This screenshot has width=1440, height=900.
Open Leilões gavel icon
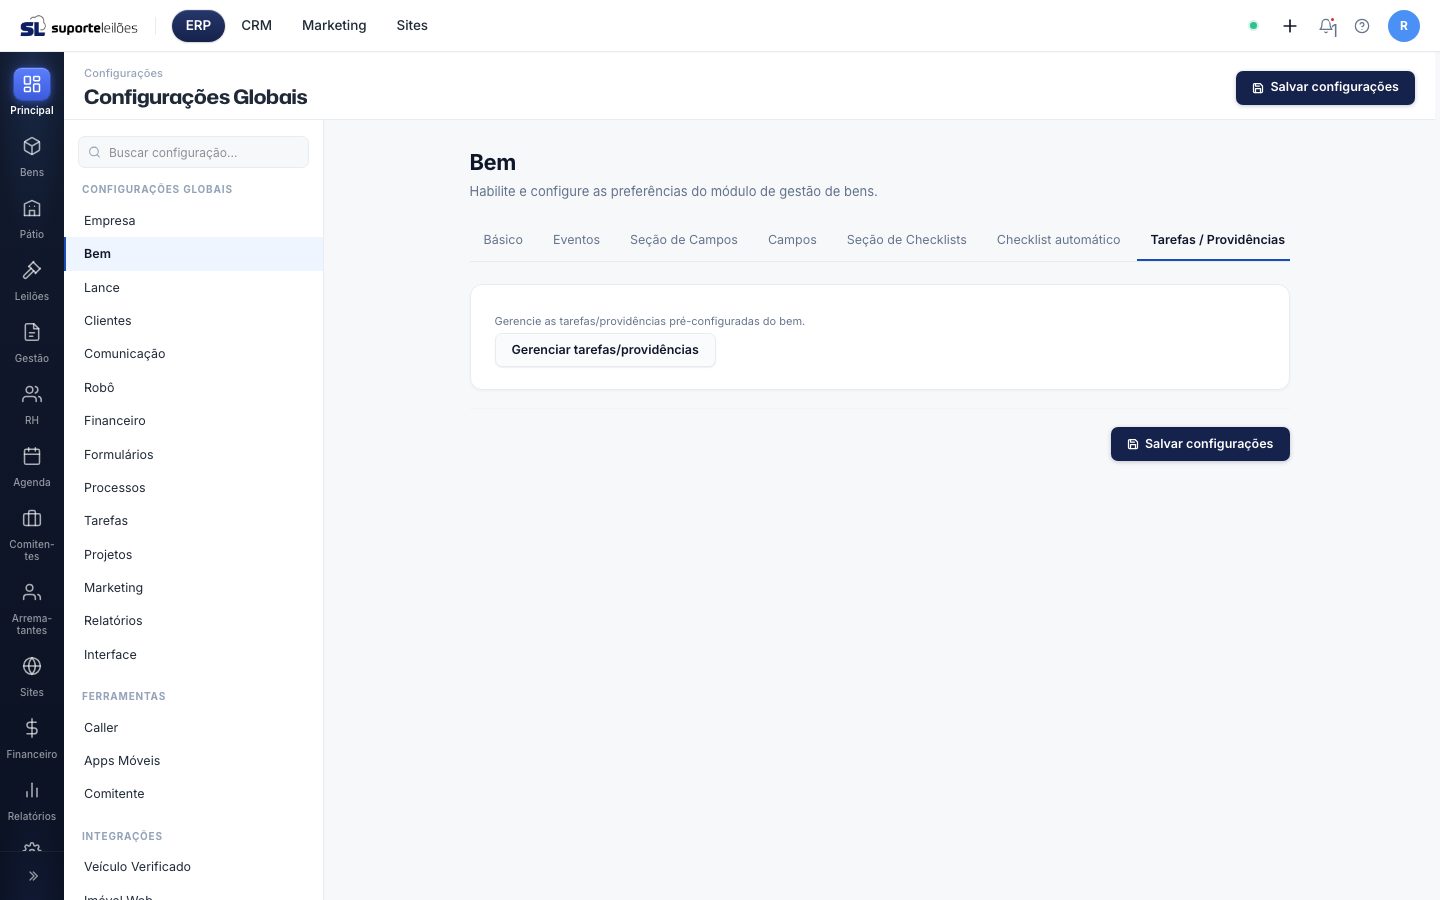pyautogui.click(x=32, y=270)
